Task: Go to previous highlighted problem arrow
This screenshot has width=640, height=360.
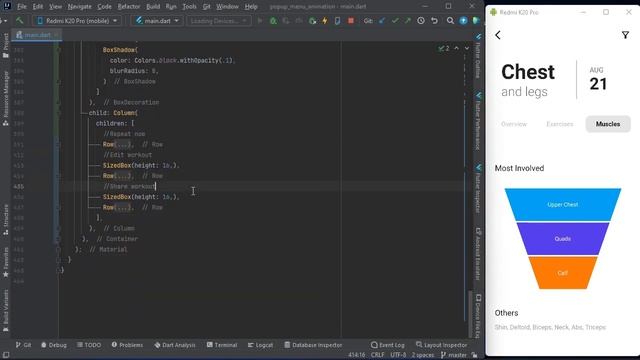Action: point(456,48)
